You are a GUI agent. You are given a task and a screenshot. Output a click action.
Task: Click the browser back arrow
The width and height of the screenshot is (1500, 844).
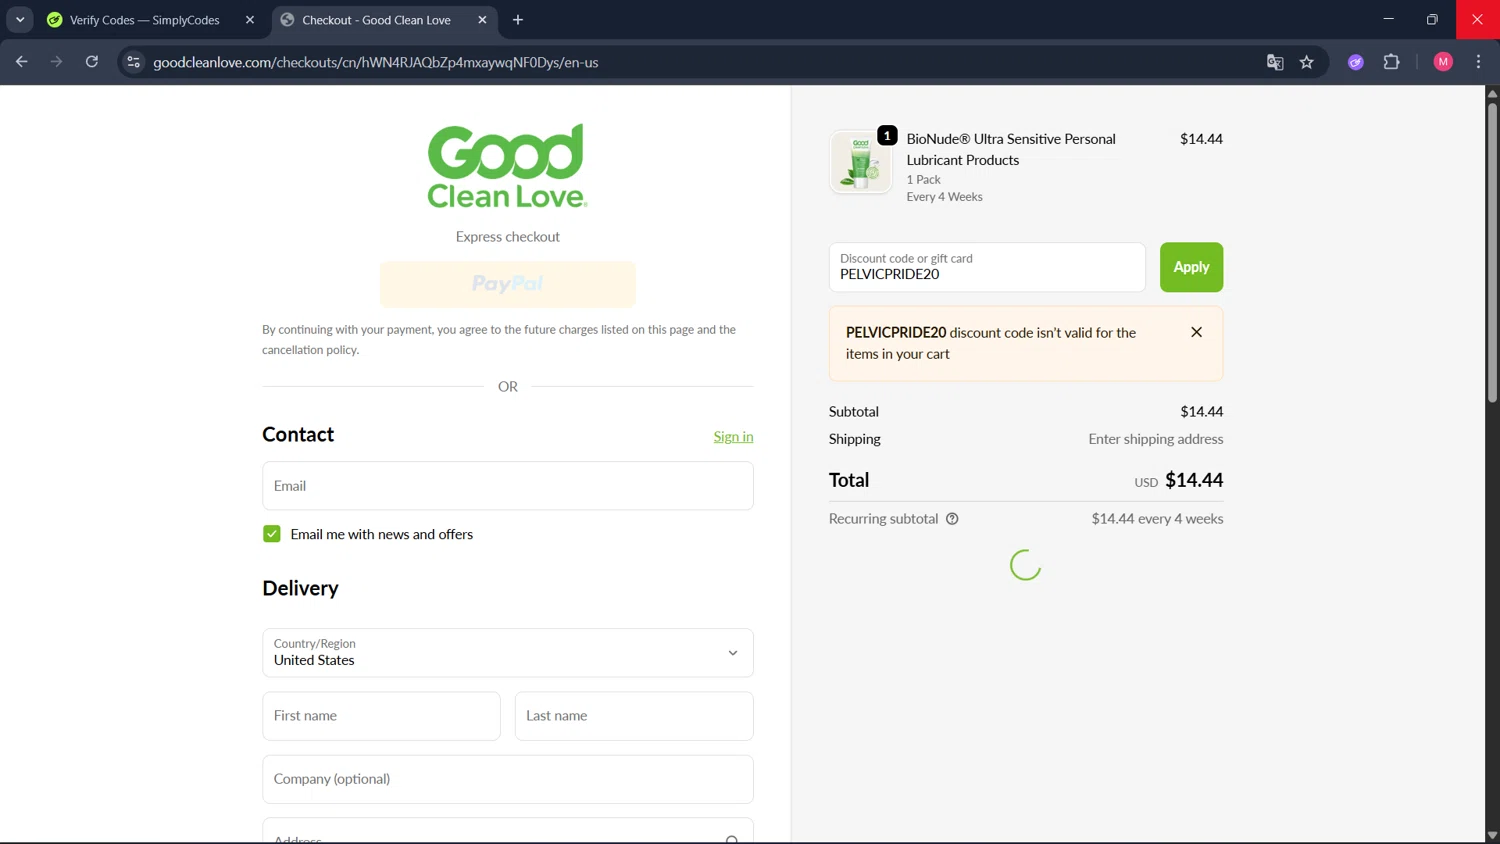[21, 62]
